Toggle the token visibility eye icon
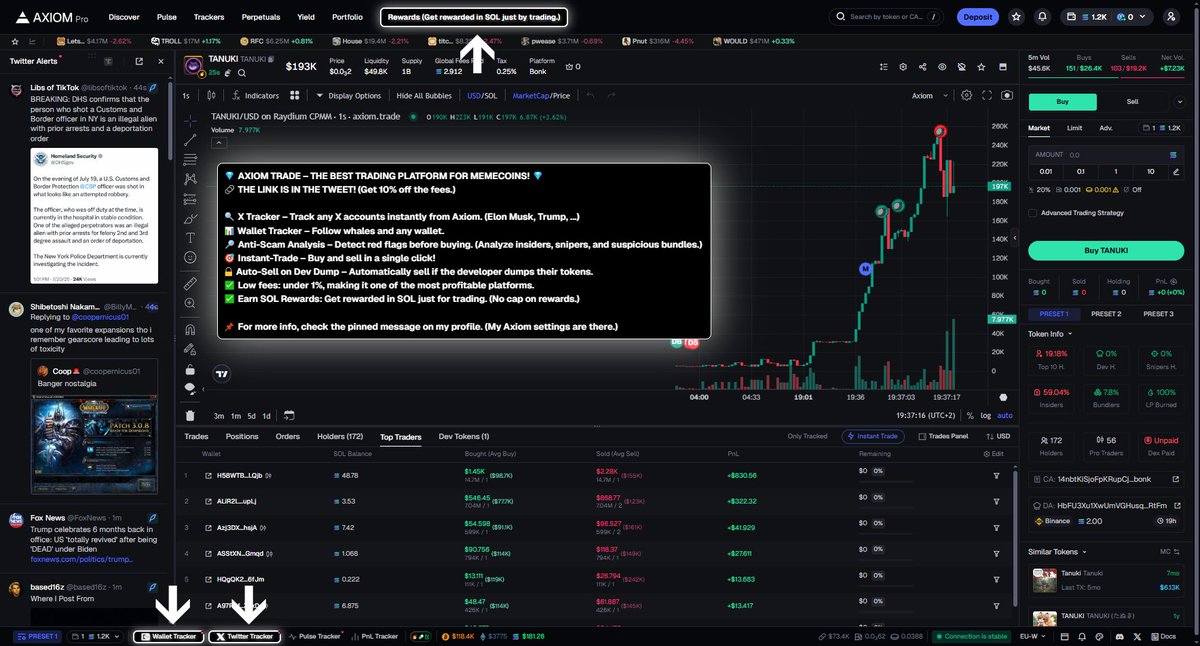This screenshot has height=646, width=1200. [941, 66]
